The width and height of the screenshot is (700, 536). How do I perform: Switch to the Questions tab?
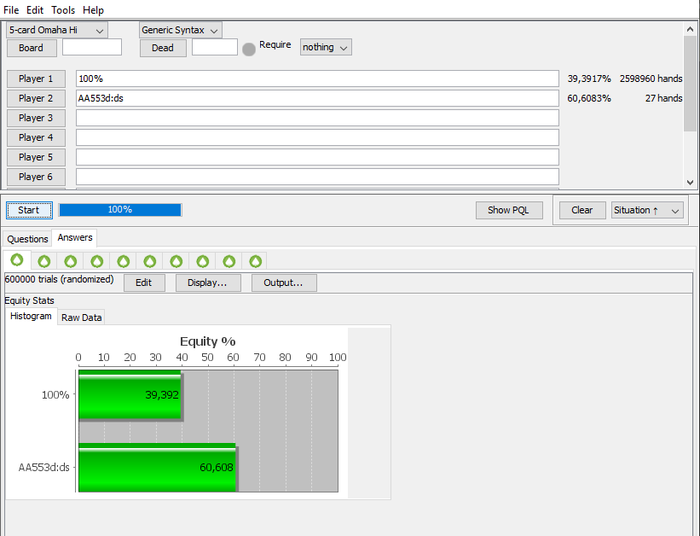tap(28, 239)
